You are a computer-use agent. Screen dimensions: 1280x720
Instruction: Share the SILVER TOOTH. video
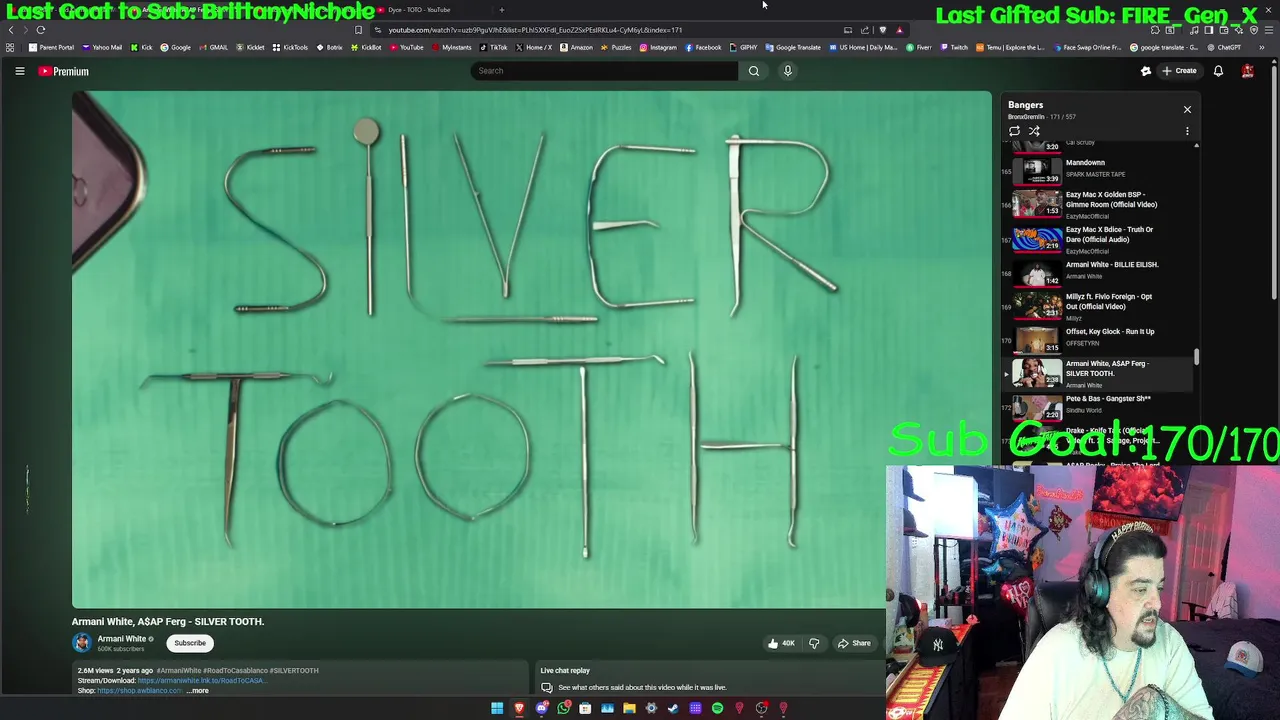click(x=854, y=643)
